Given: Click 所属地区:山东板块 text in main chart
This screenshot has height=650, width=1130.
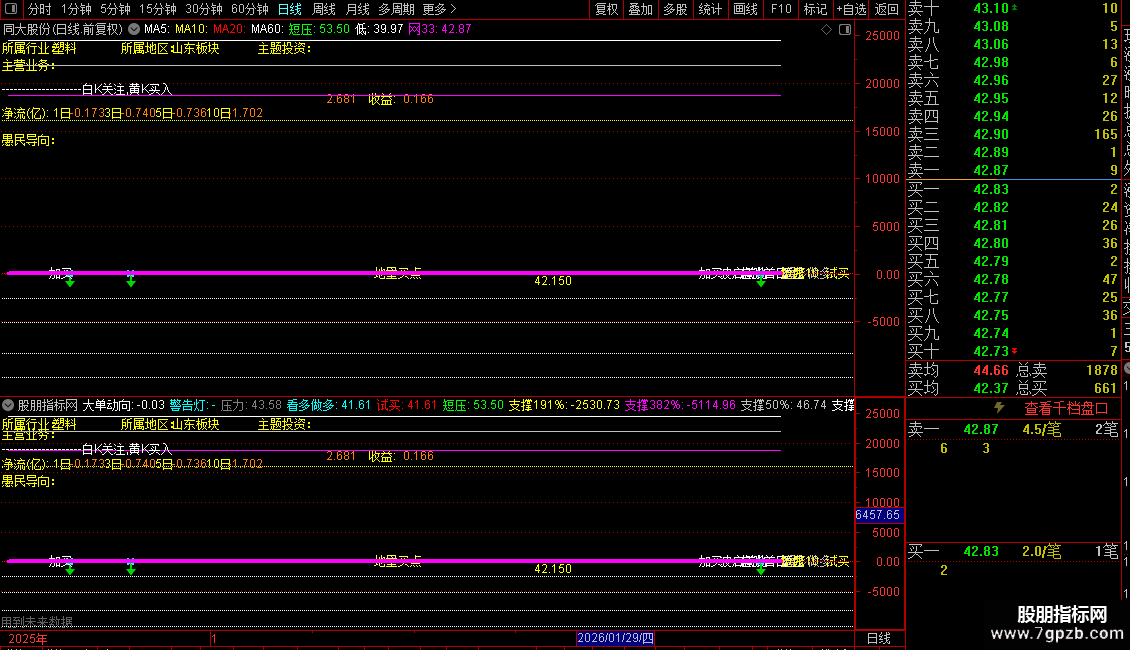Looking at the screenshot, I should 170,48.
